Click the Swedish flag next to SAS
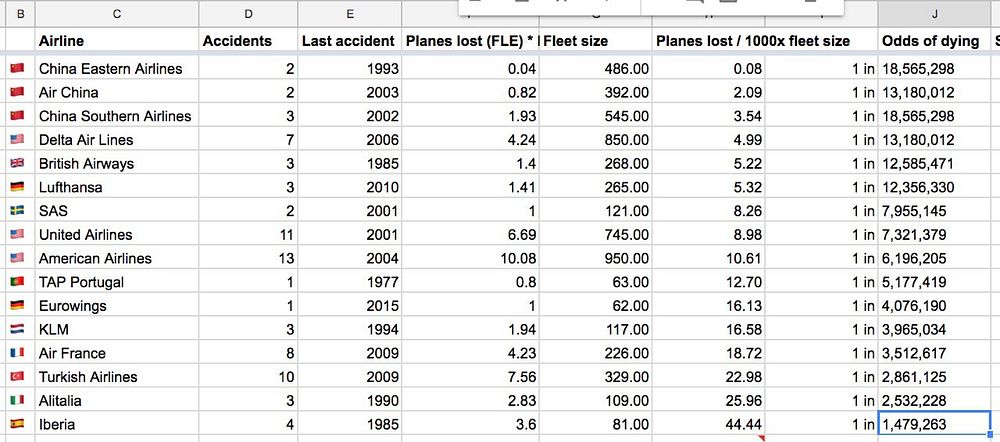The width and height of the screenshot is (1000, 442). coord(17,211)
